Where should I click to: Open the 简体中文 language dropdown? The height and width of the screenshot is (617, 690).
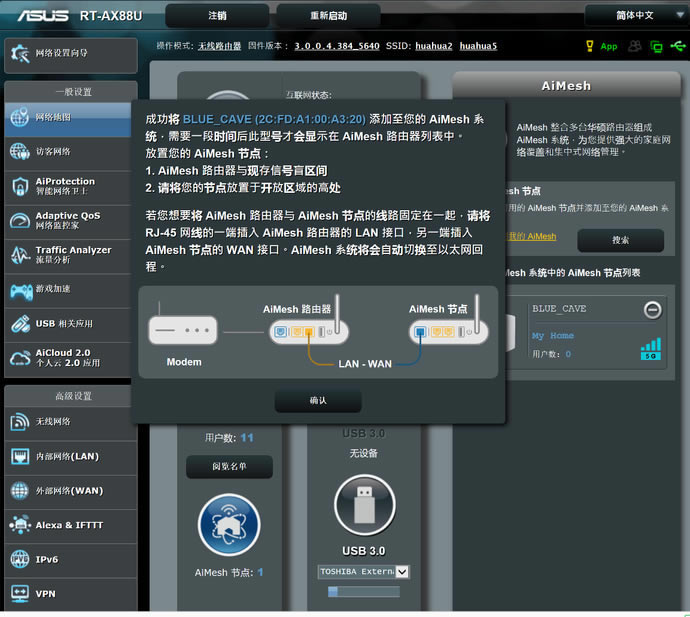click(x=635, y=15)
